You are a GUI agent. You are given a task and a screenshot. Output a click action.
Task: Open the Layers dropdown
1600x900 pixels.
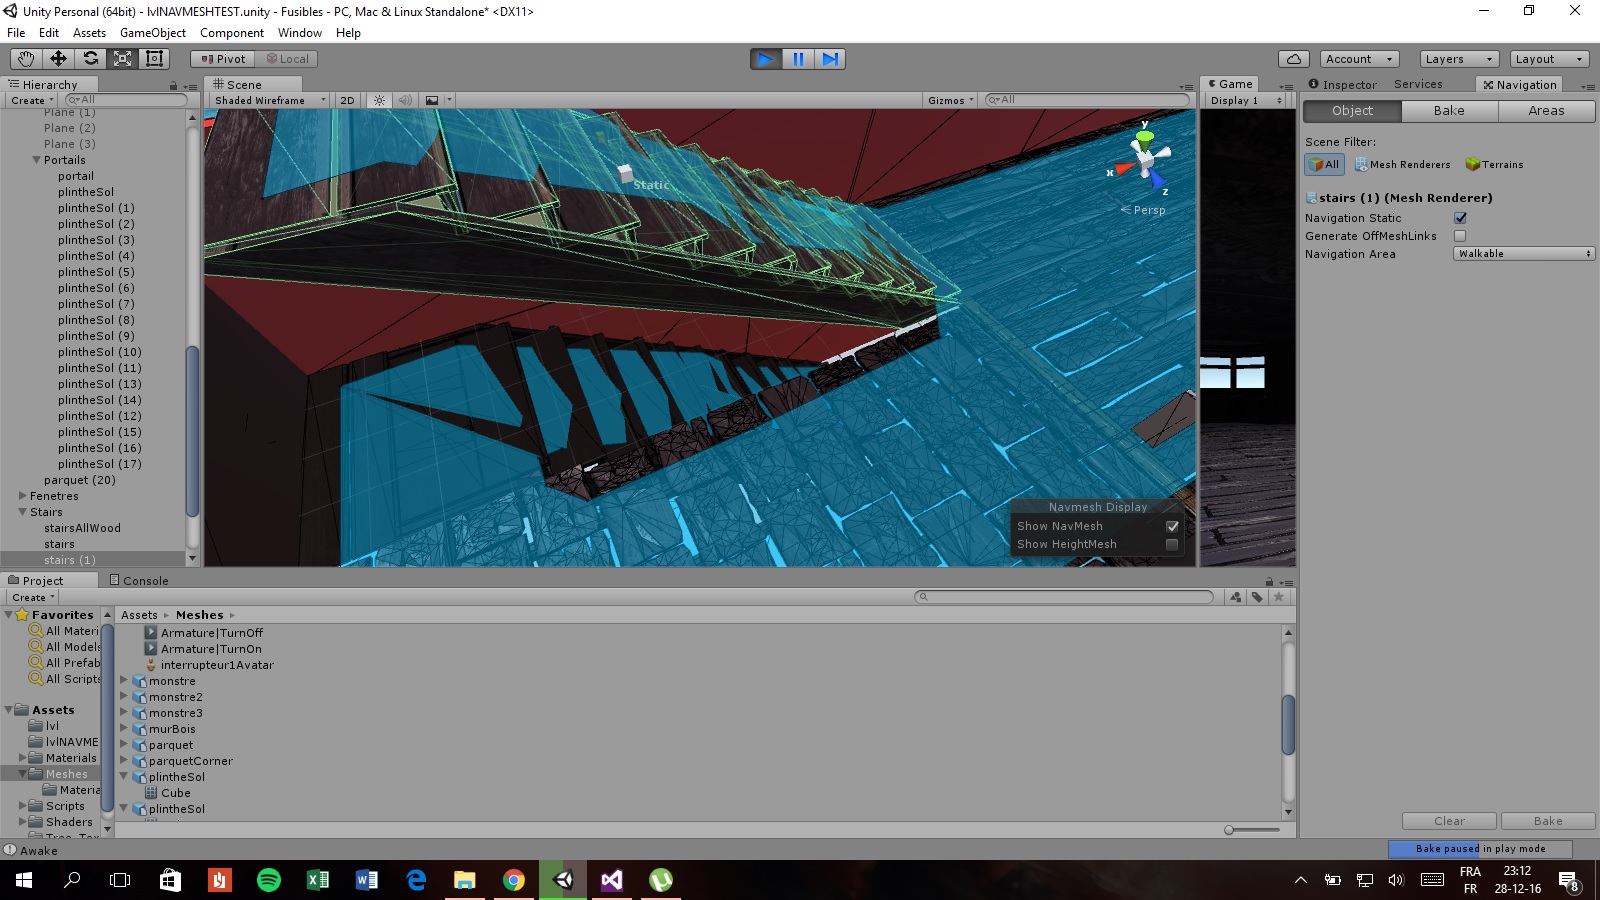[x=1460, y=59]
